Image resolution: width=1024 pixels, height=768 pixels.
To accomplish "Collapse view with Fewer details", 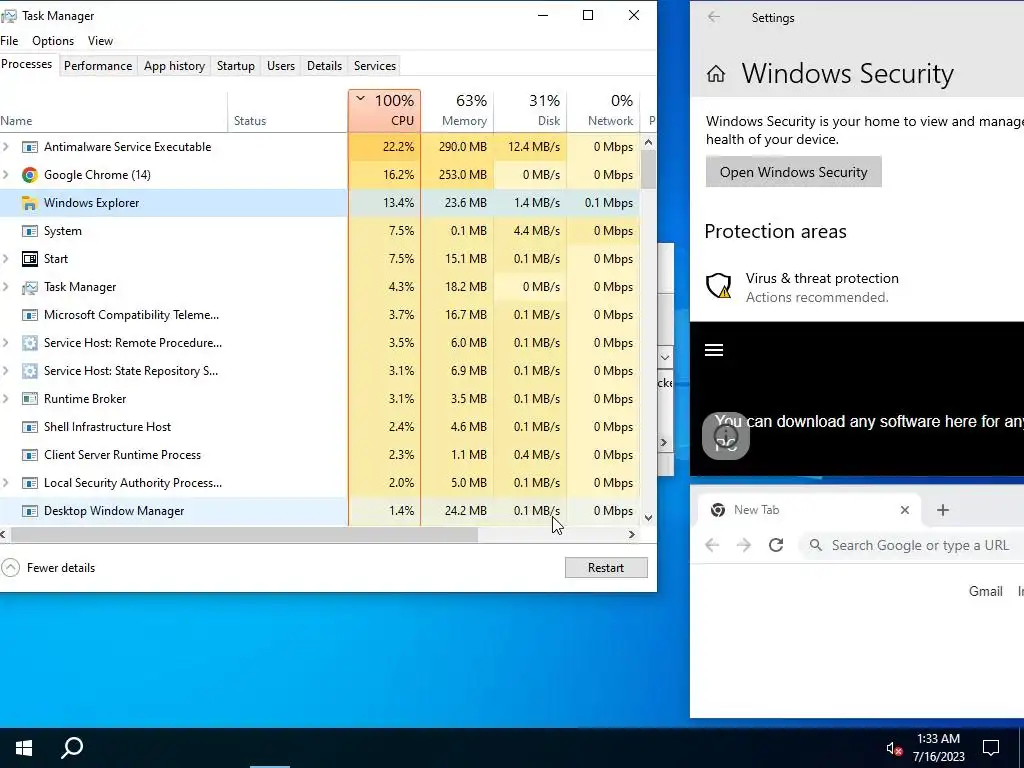I will coord(49,568).
